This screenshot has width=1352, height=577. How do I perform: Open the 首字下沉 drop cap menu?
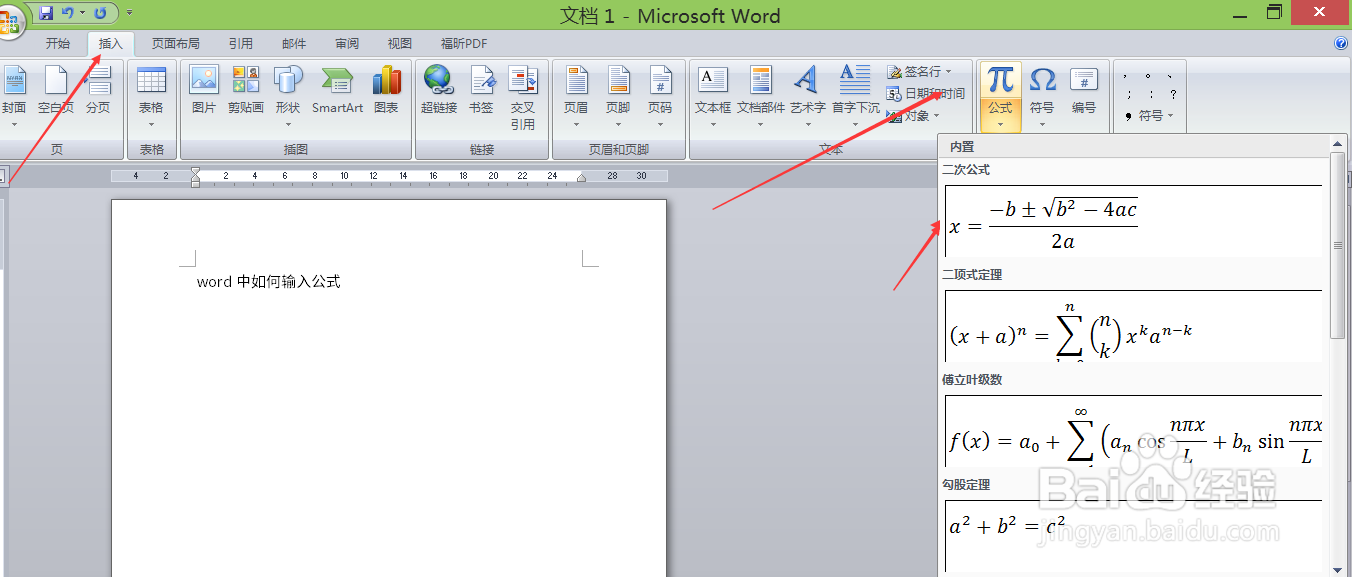pyautogui.click(x=856, y=97)
